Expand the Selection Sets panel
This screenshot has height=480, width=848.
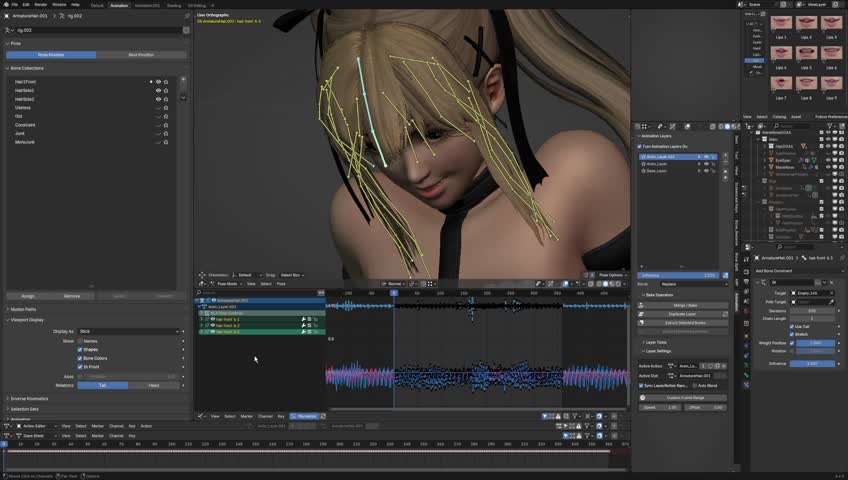[x=23, y=409]
